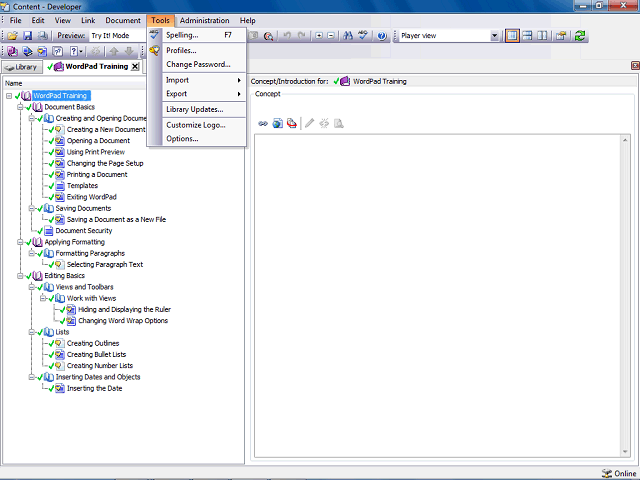Click the boxed question mark toolbar icon

tap(58, 51)
